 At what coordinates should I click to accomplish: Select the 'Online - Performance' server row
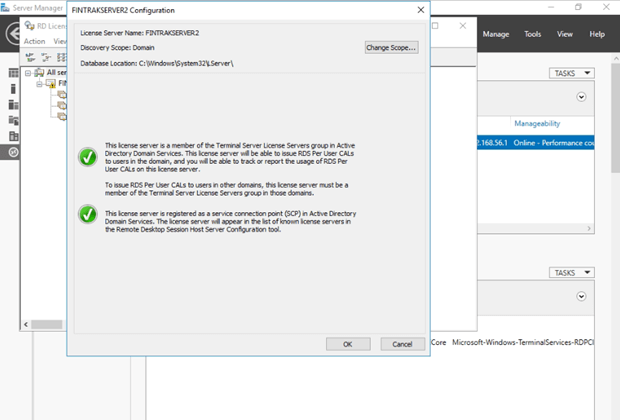click(x=535, y=143)
